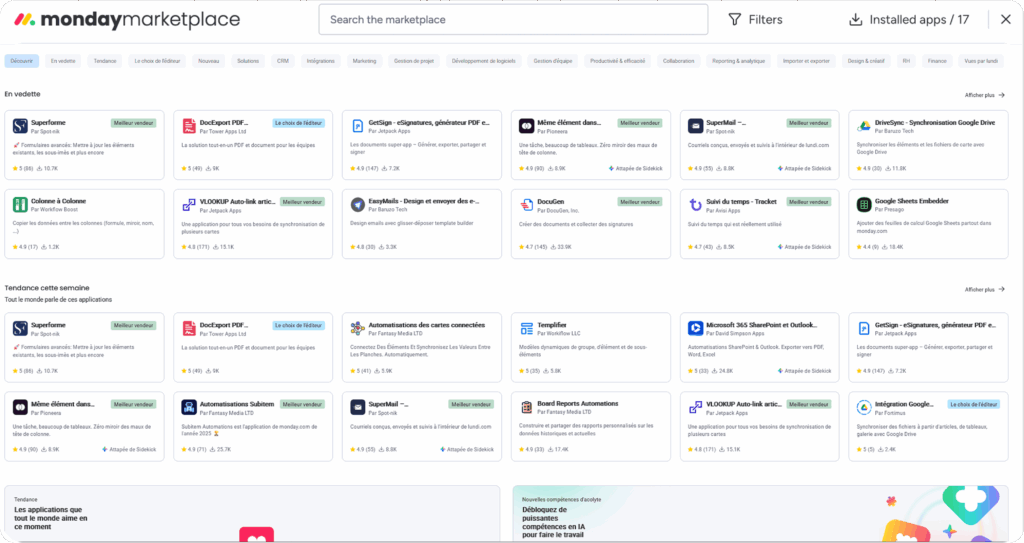This screenshot has height=543, width=1024.
Task: Switch to the Finance category tab
Action: click(937, 61)
